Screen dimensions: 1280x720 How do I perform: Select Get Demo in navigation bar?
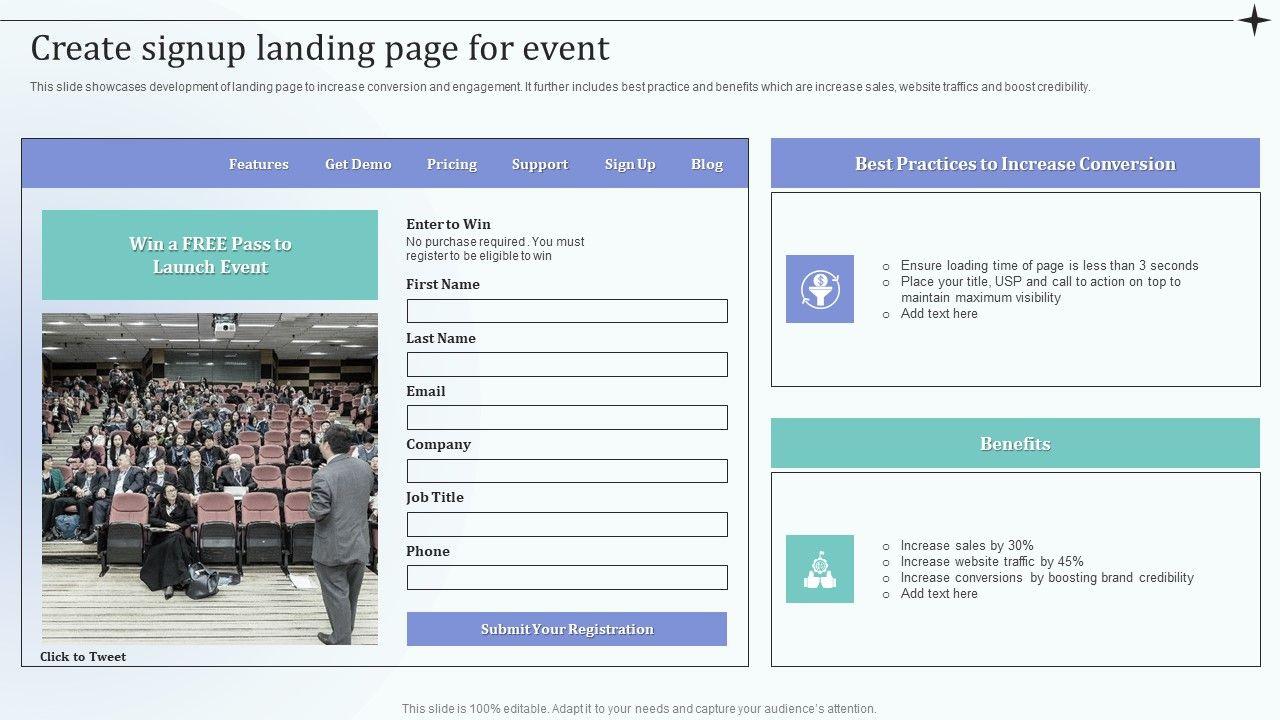coord(358,164)
